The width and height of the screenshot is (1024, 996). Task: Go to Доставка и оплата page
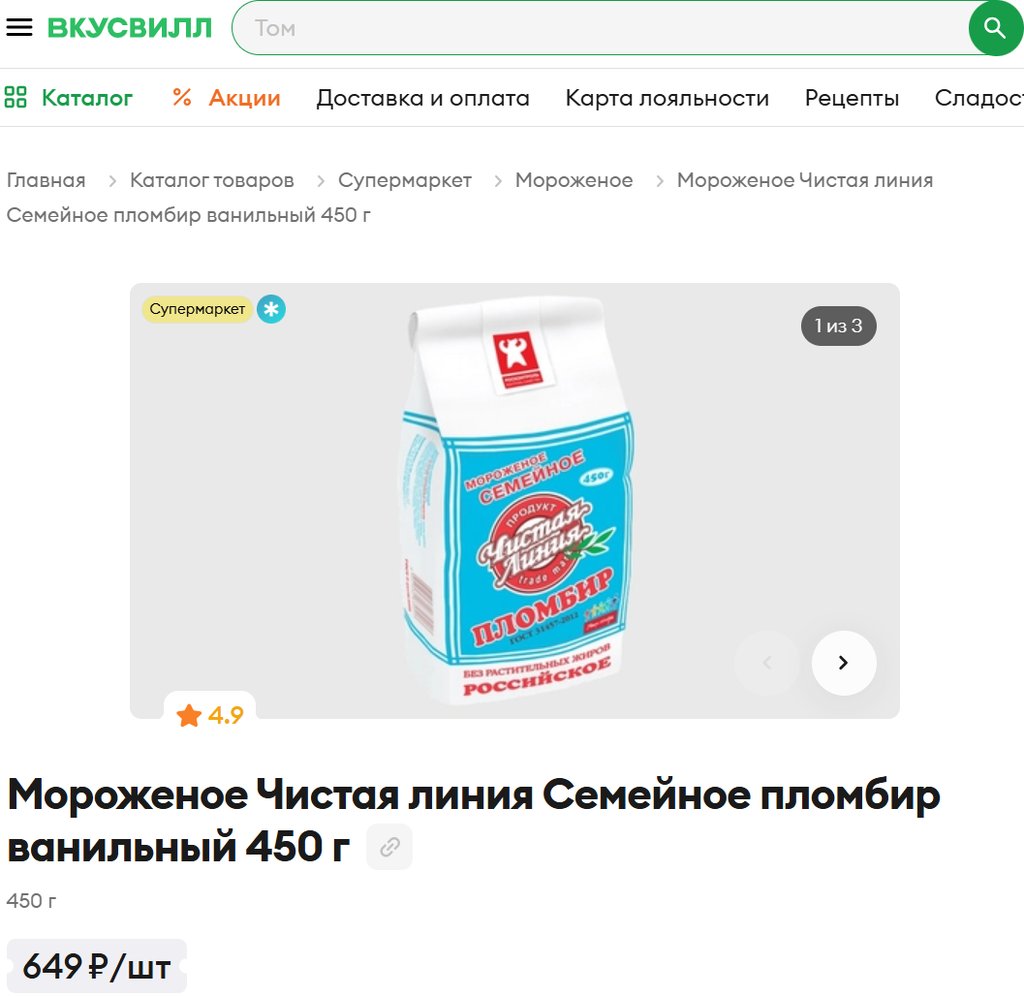423,98
